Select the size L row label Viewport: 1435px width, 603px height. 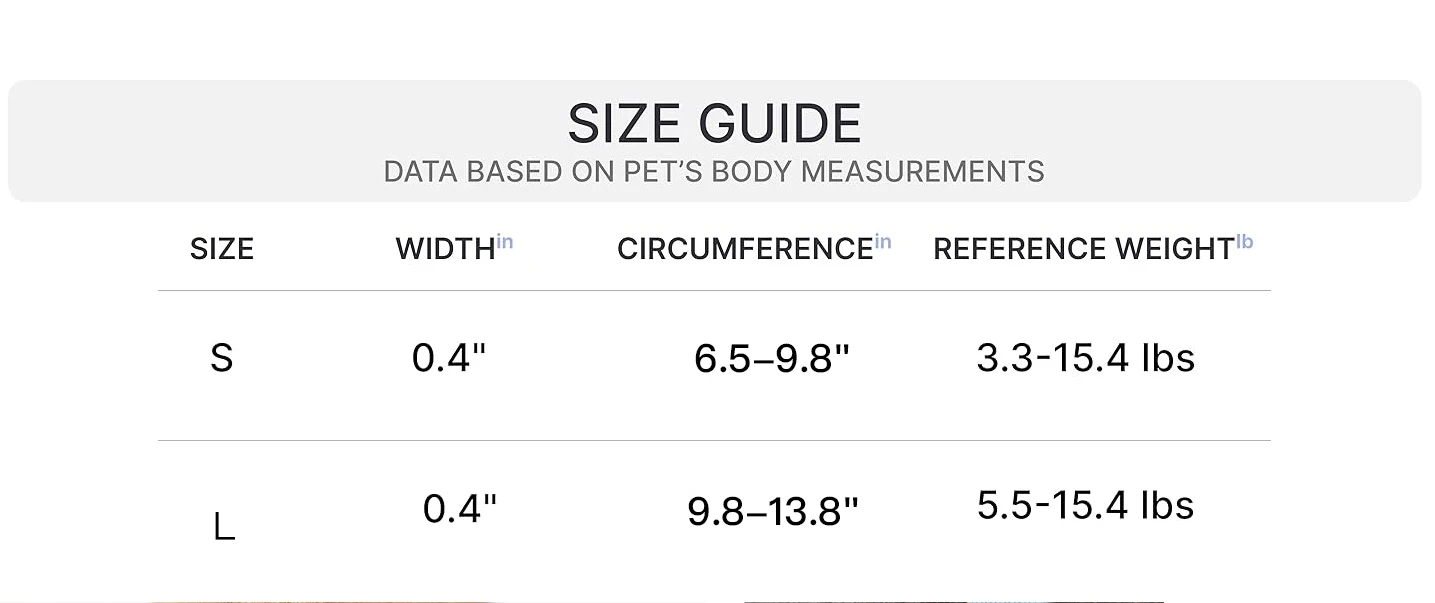click(224, 526)
